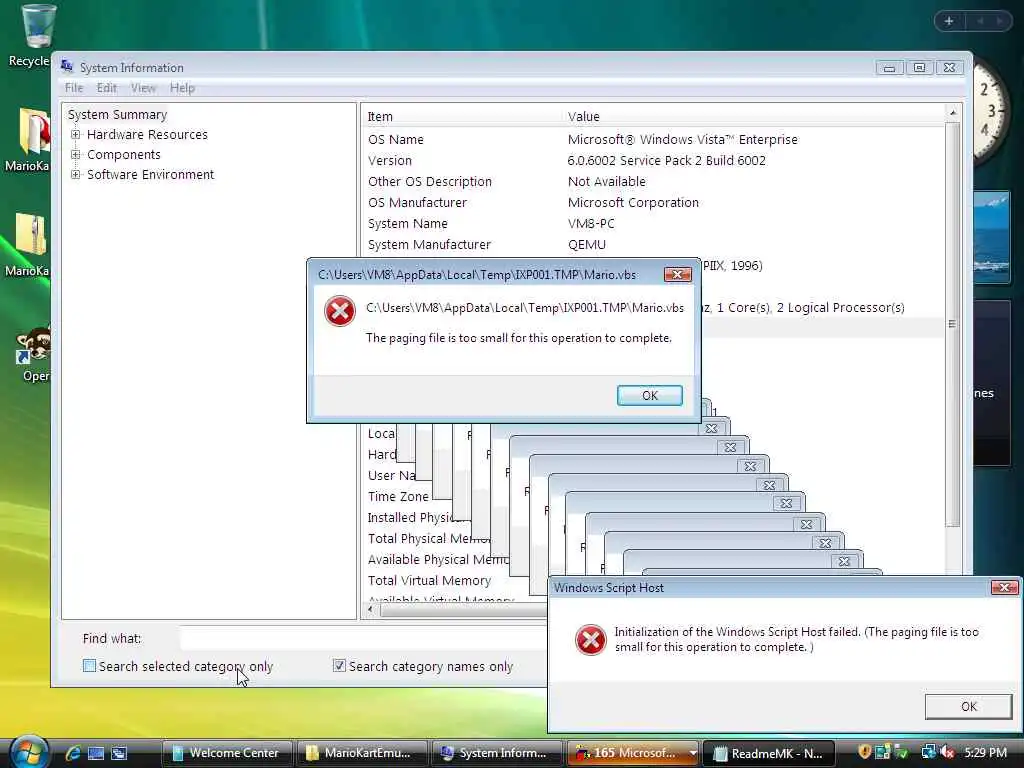Switch to System Information taskbar button

click(x=497, y=753)
